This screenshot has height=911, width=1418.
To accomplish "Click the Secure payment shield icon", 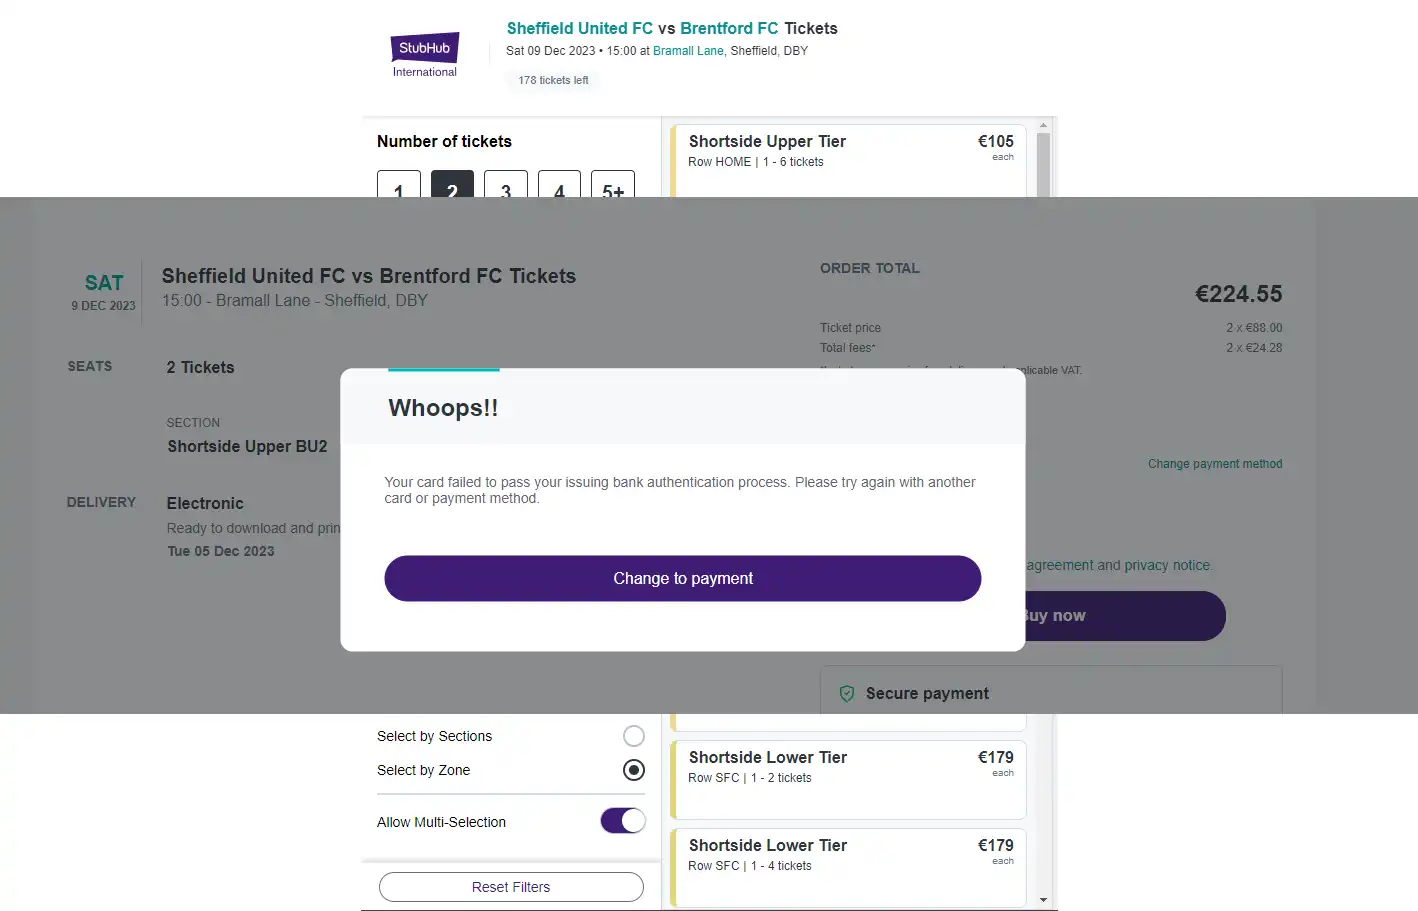I will pyautogui.click(x=847, y=692).
